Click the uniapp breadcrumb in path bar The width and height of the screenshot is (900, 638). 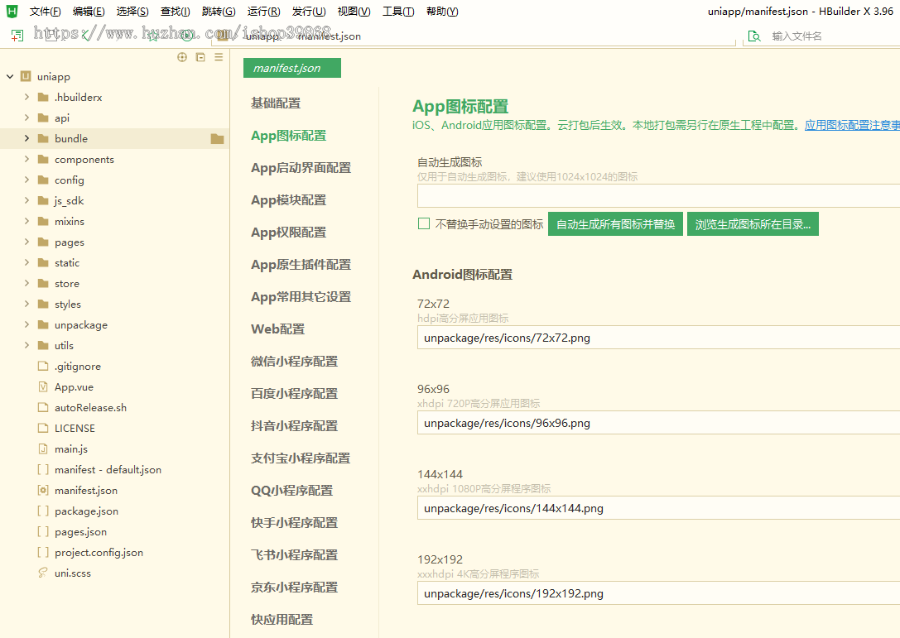(263, 36)
